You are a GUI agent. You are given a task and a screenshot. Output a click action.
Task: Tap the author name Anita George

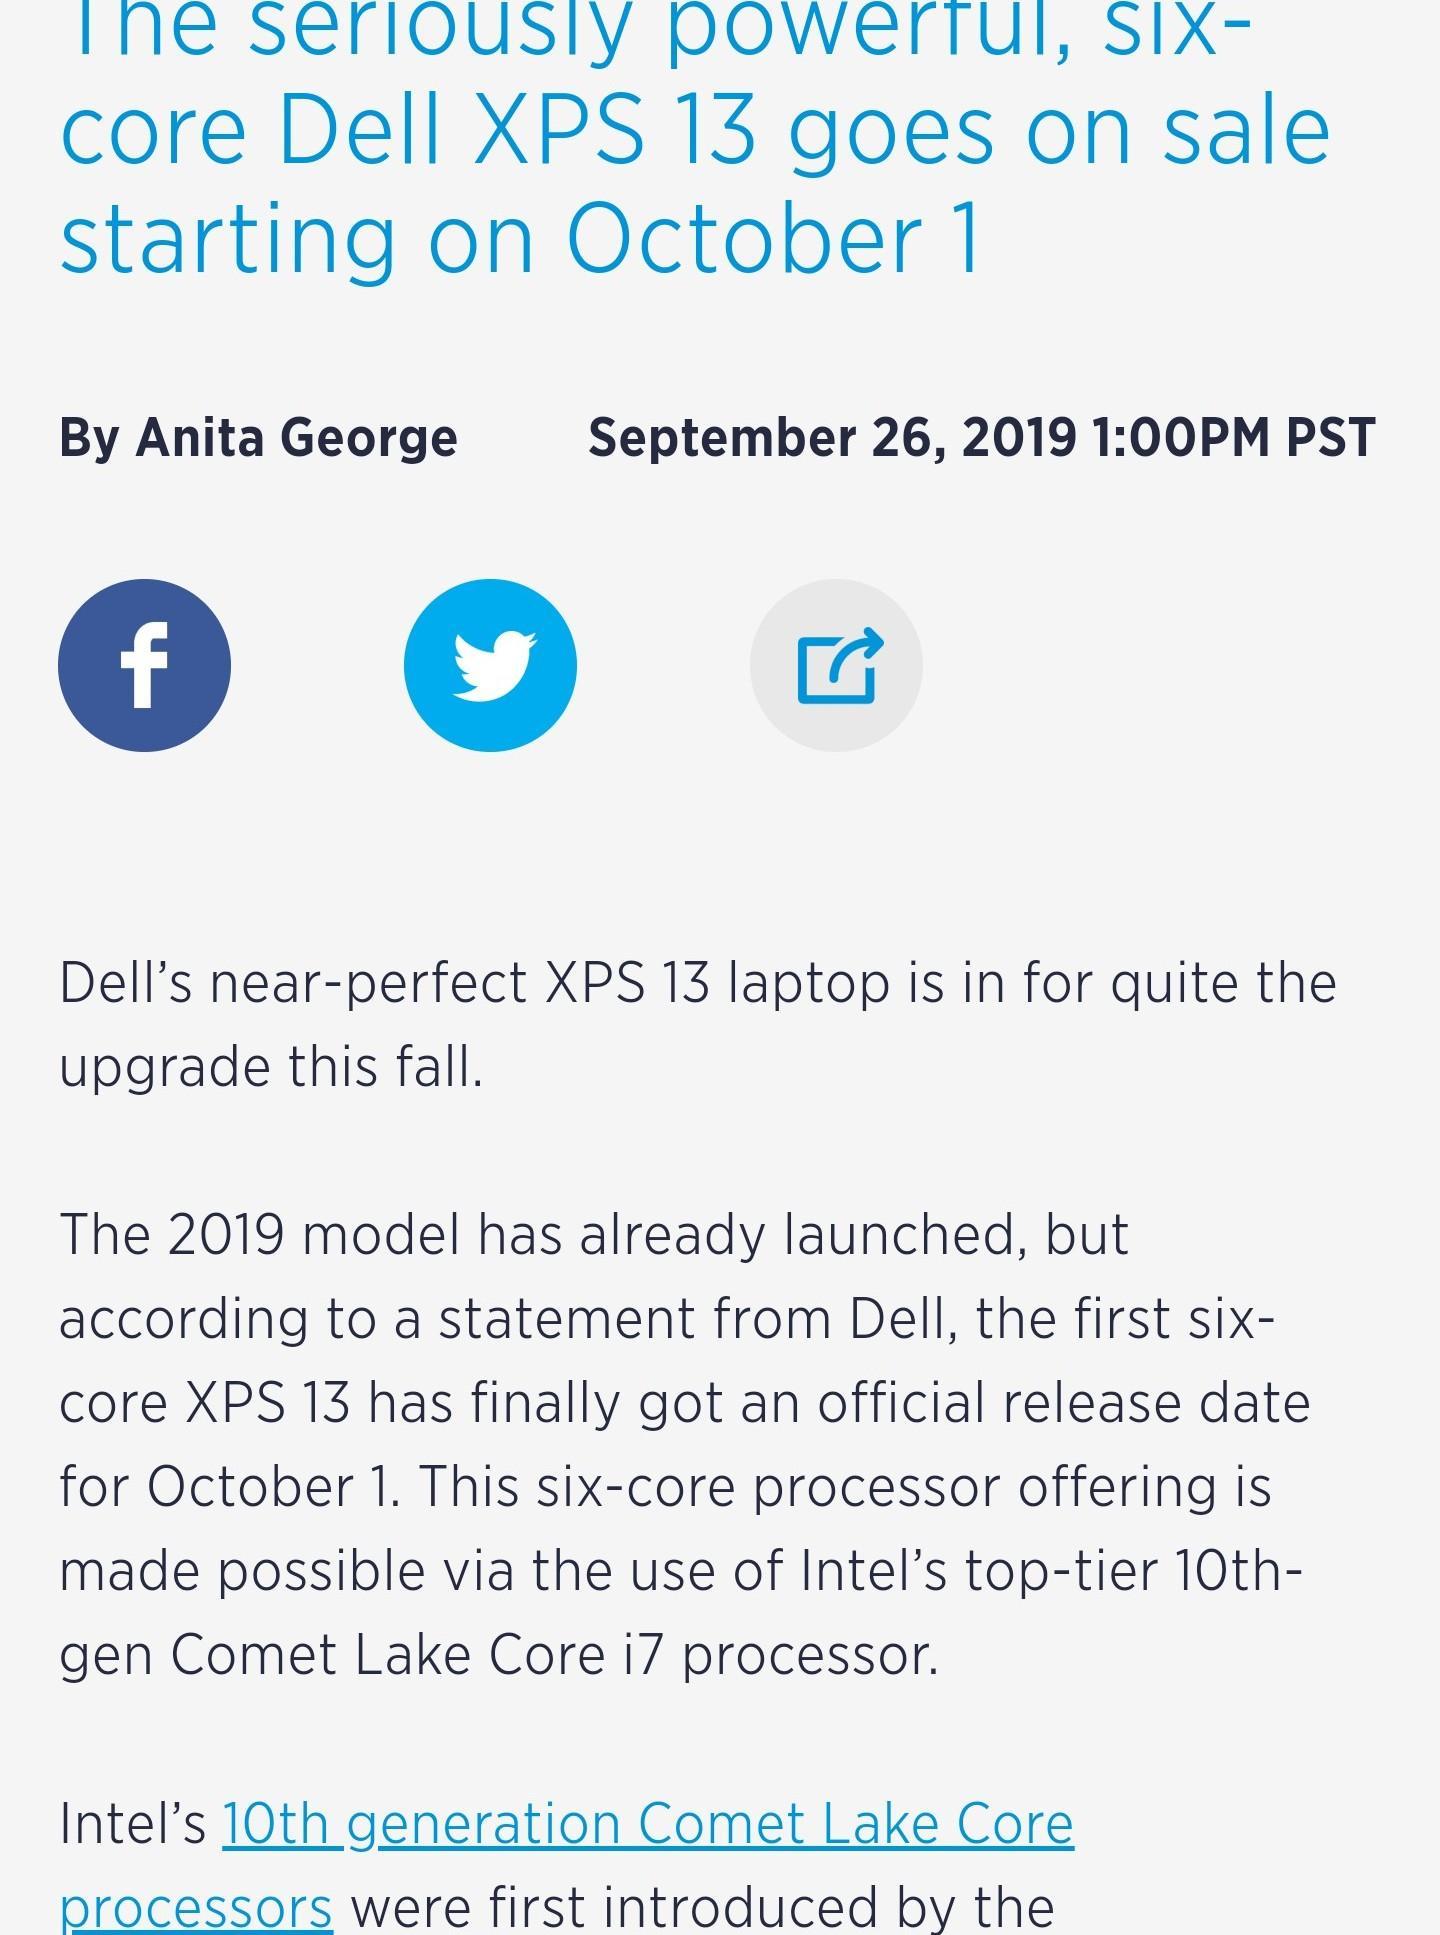(296, 437)
